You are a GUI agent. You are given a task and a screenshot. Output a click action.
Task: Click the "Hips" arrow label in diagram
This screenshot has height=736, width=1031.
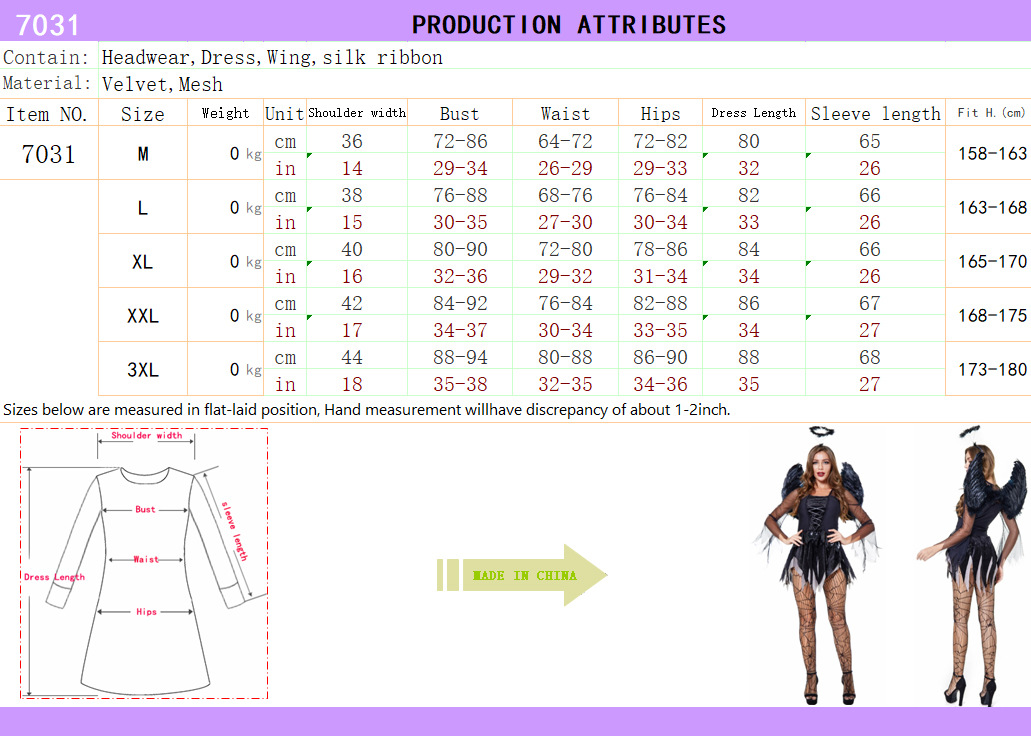click(146, 612)
